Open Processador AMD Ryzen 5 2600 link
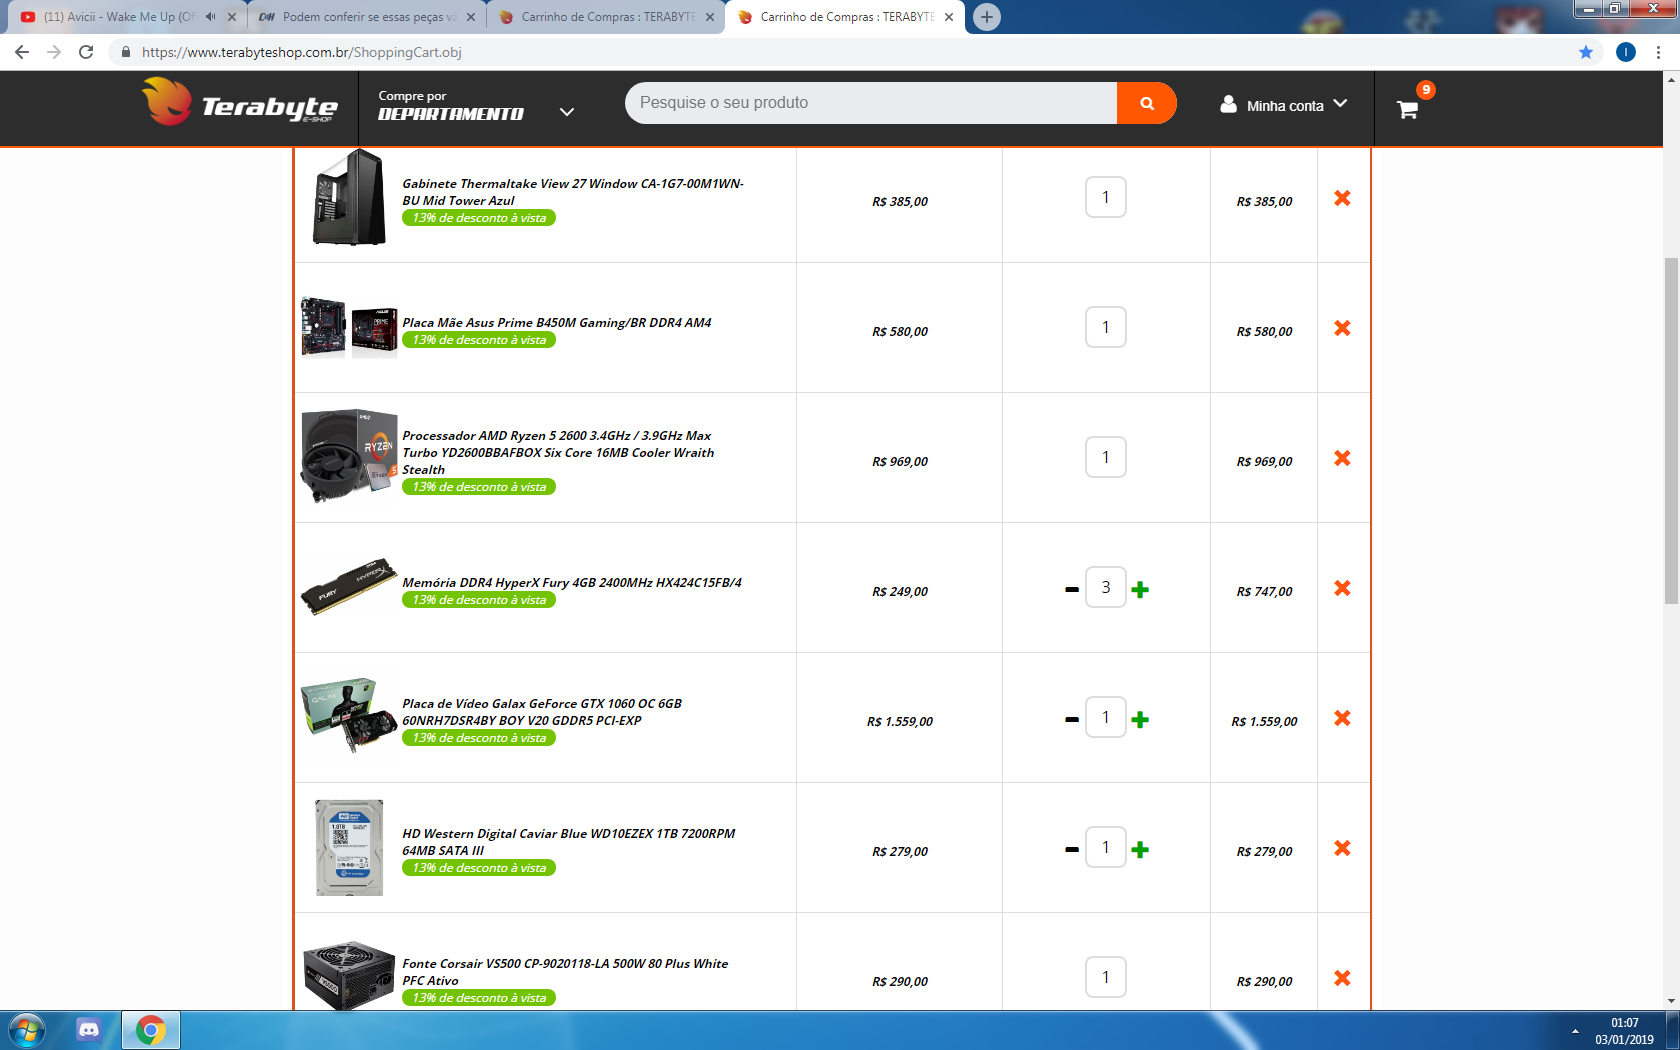Viewport: 1680px width, 1050px height. pos(558,452)
